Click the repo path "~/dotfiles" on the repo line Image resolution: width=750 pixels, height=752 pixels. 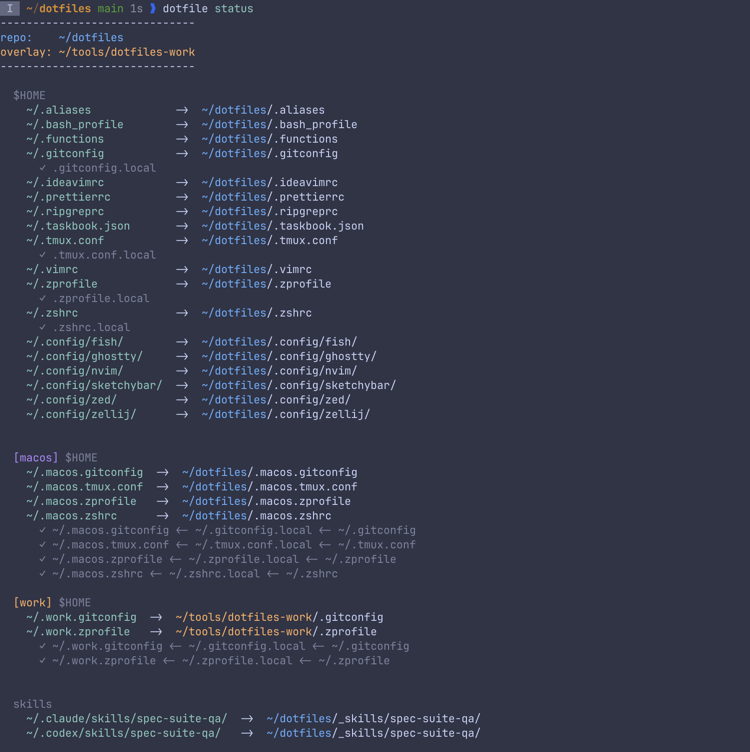91,37
